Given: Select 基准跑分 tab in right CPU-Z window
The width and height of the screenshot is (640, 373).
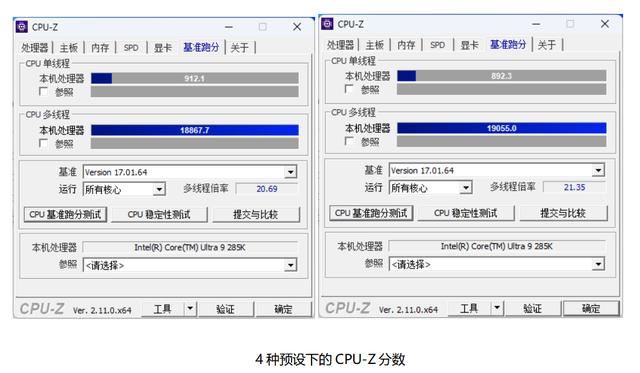Looking at the screenshot, I should 508,44.
